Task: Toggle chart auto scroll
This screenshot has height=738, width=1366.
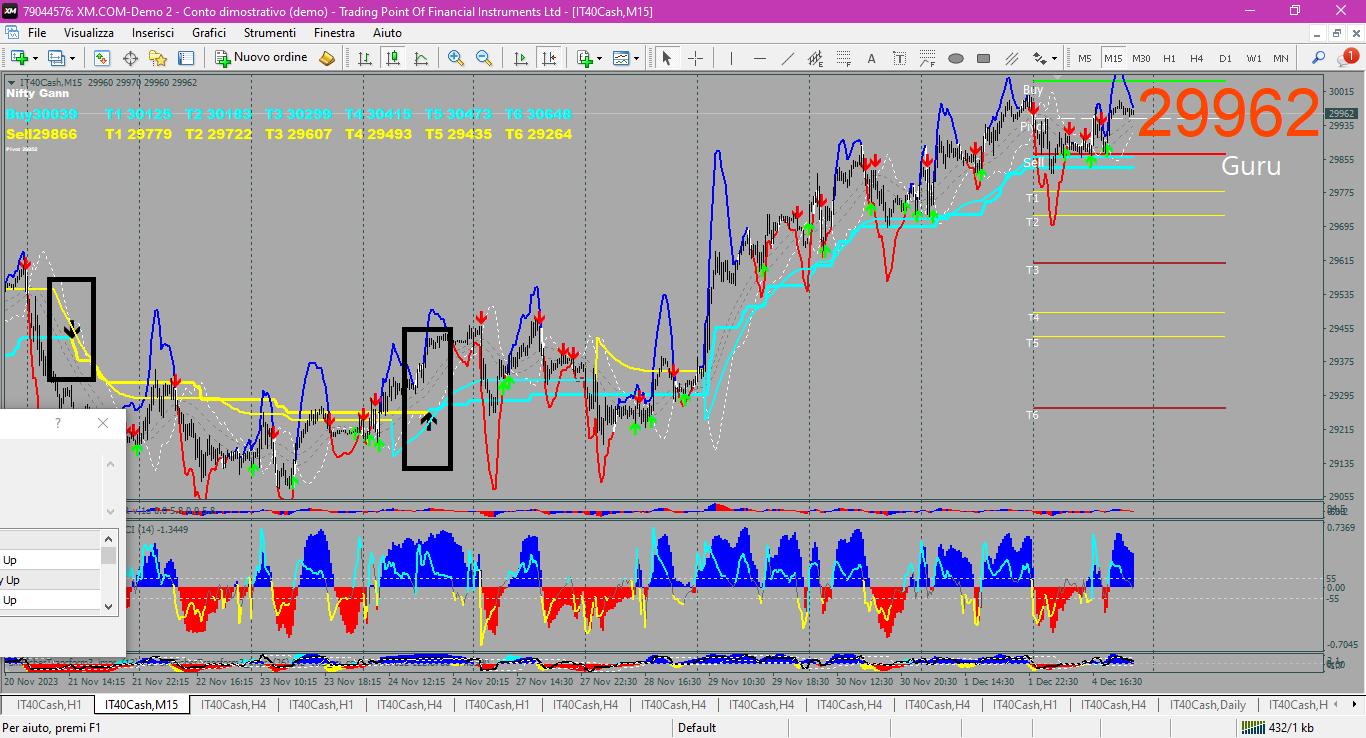Action: click(520, 58)
